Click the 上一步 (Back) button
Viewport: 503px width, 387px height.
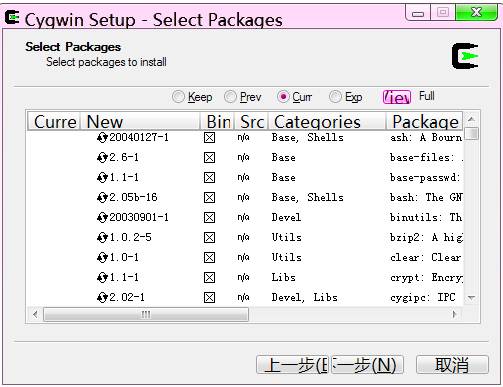pos(293,365)
